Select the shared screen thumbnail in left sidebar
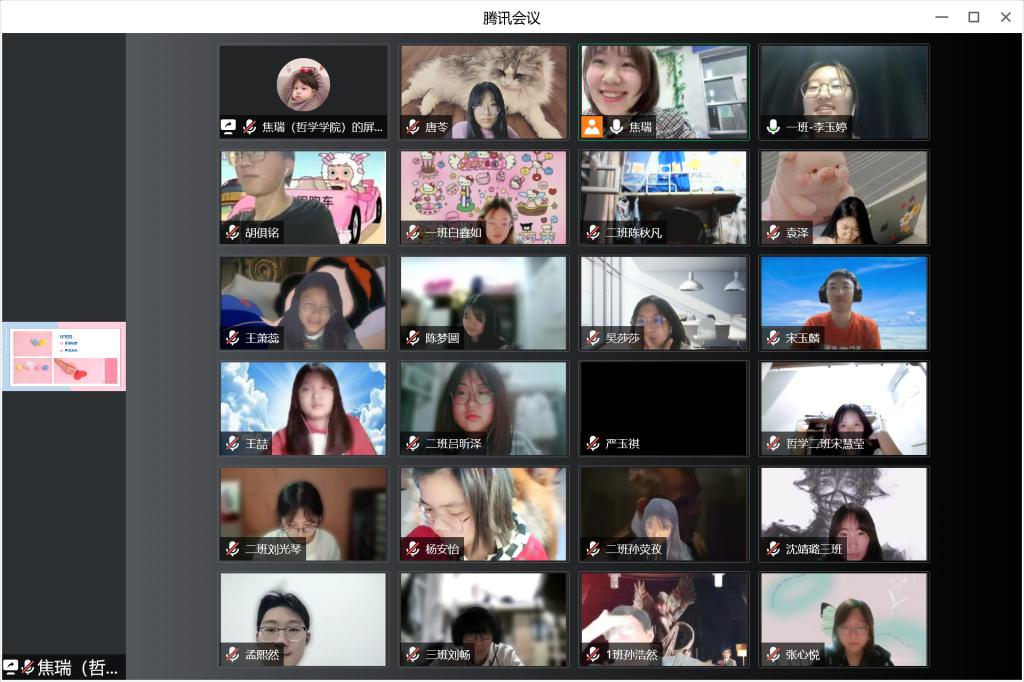Screen dimensions: 1024x682 click(x=64, y=357)
